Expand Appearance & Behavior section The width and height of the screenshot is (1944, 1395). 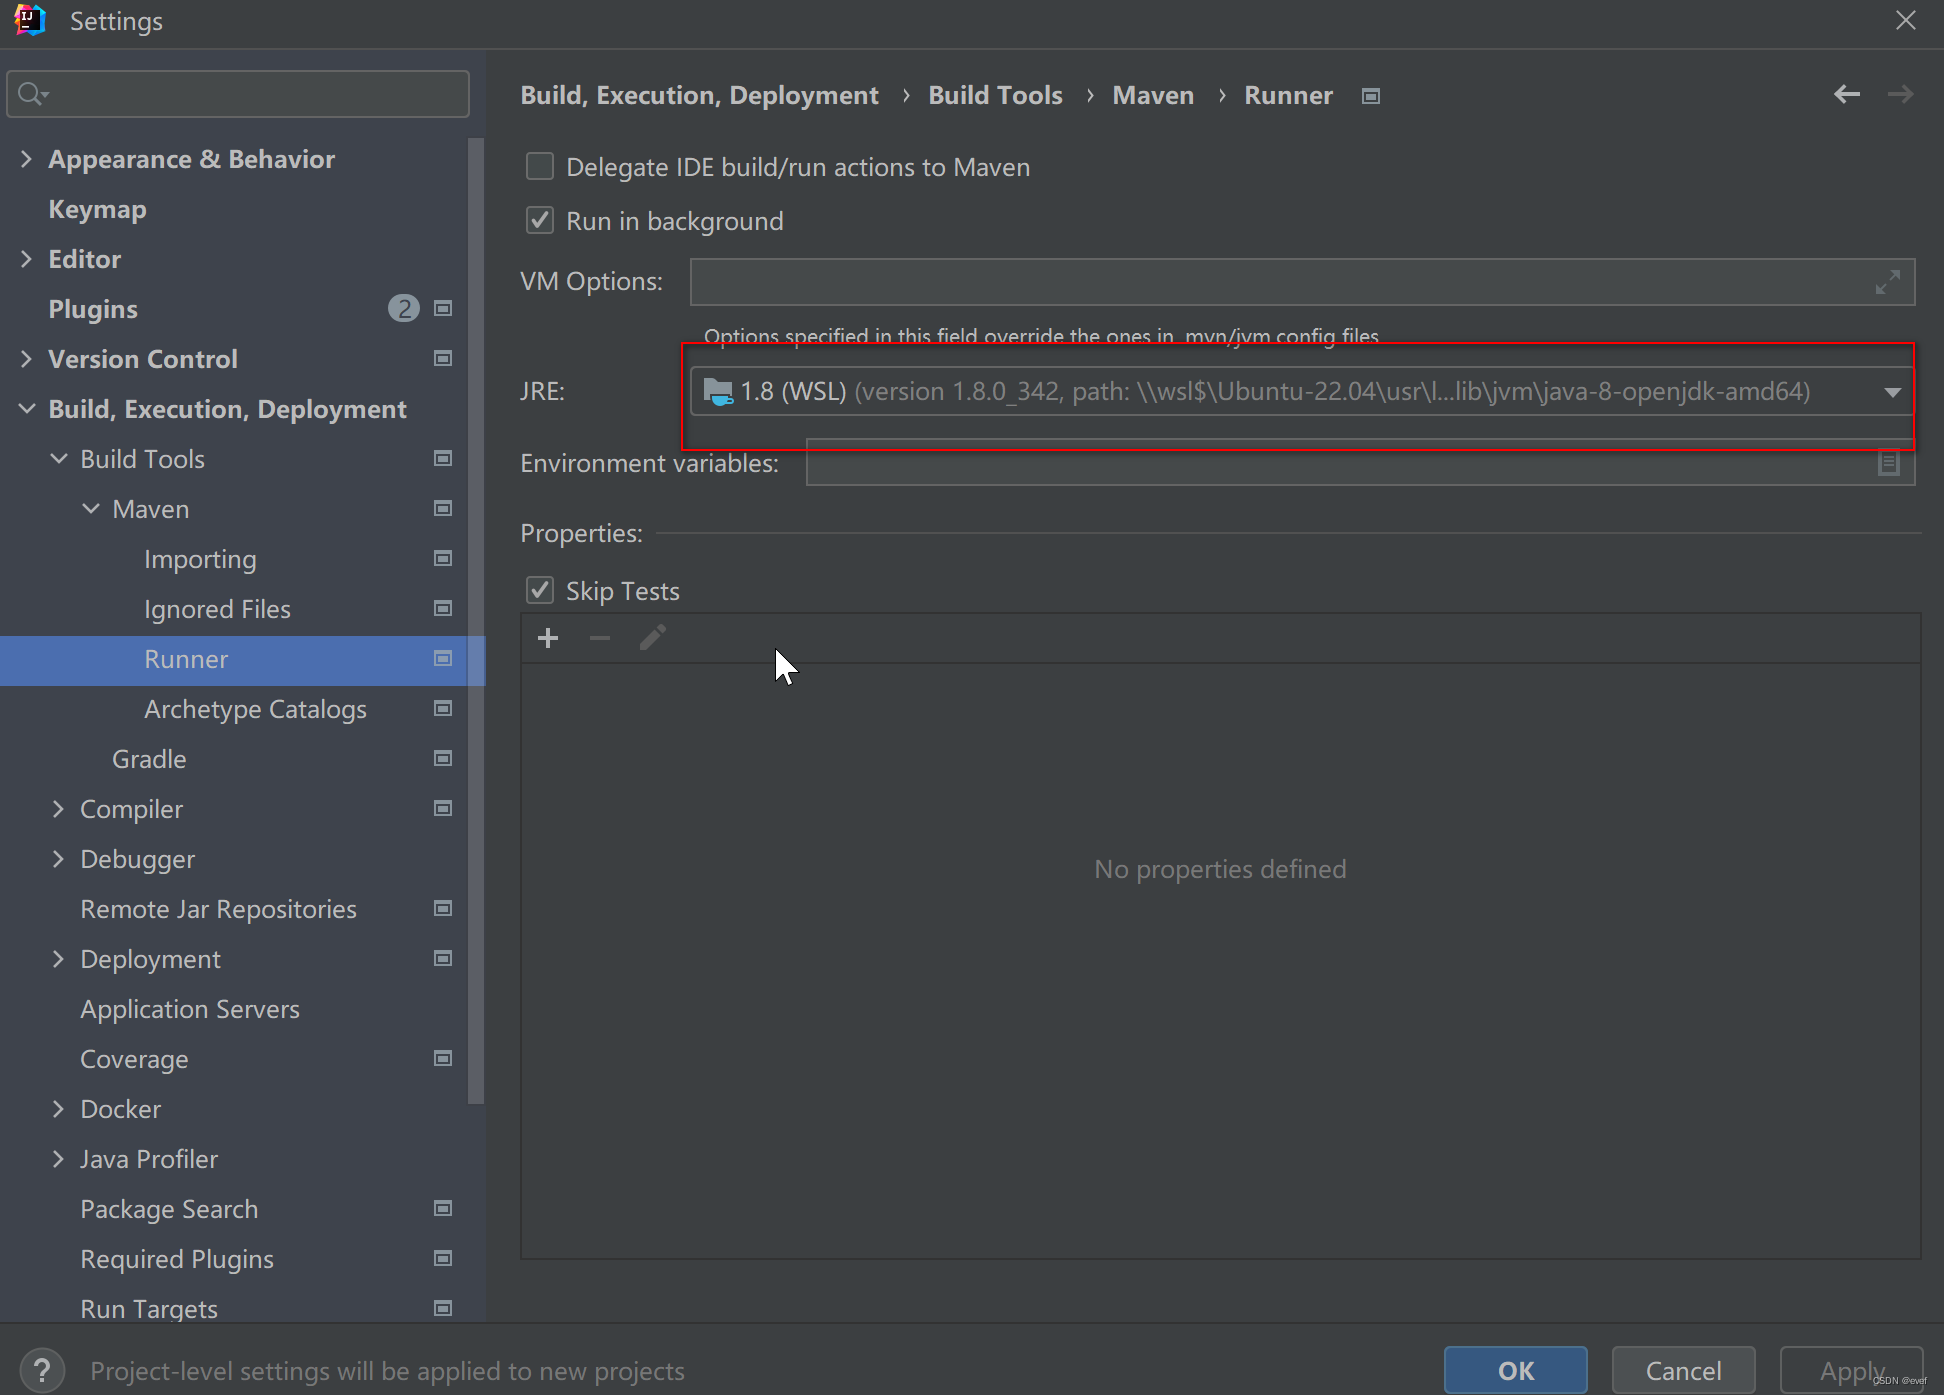pyautogui.click(x=27, y=159)
